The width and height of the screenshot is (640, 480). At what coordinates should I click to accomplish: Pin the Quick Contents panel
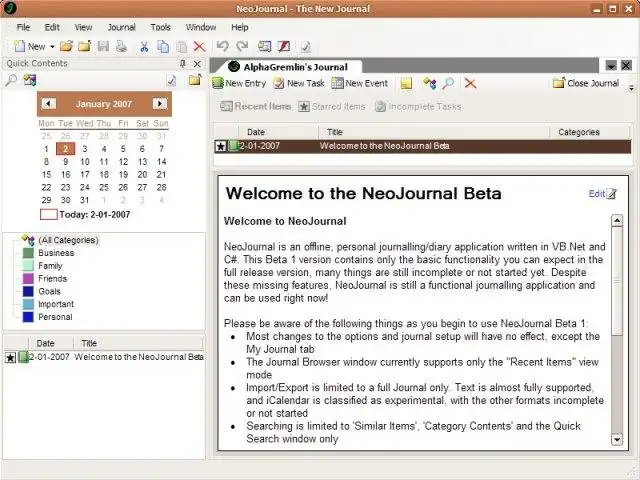pyautogui.click(x=183, y=64)
